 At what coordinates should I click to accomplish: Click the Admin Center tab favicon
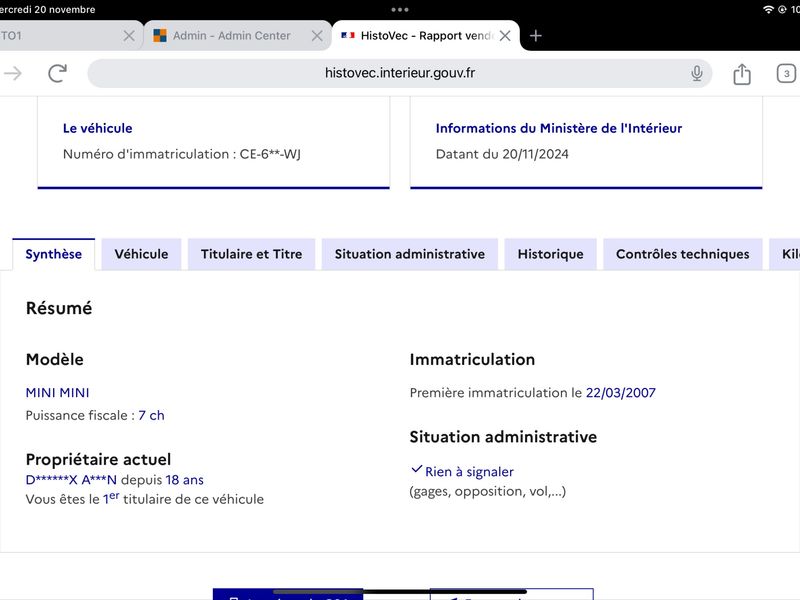[x=160, y=35]
